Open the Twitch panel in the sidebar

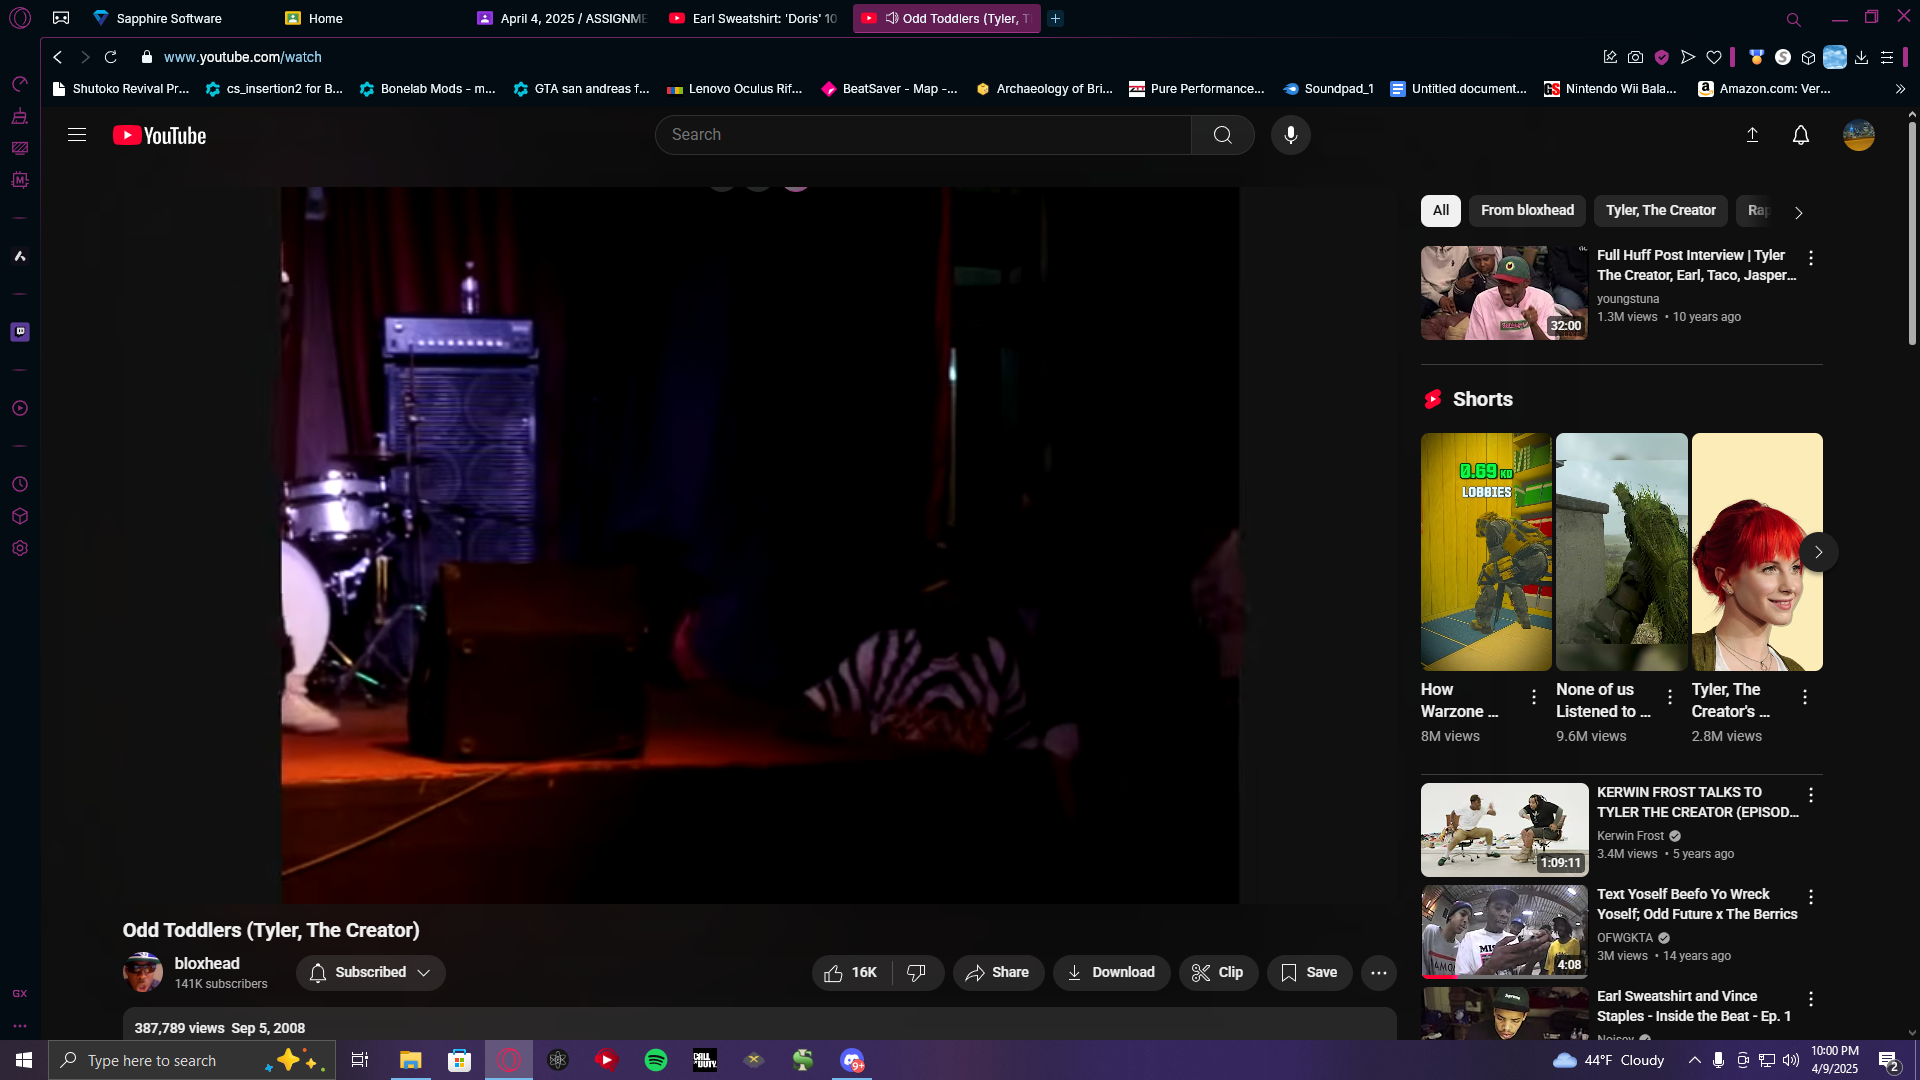coord(20,332)
